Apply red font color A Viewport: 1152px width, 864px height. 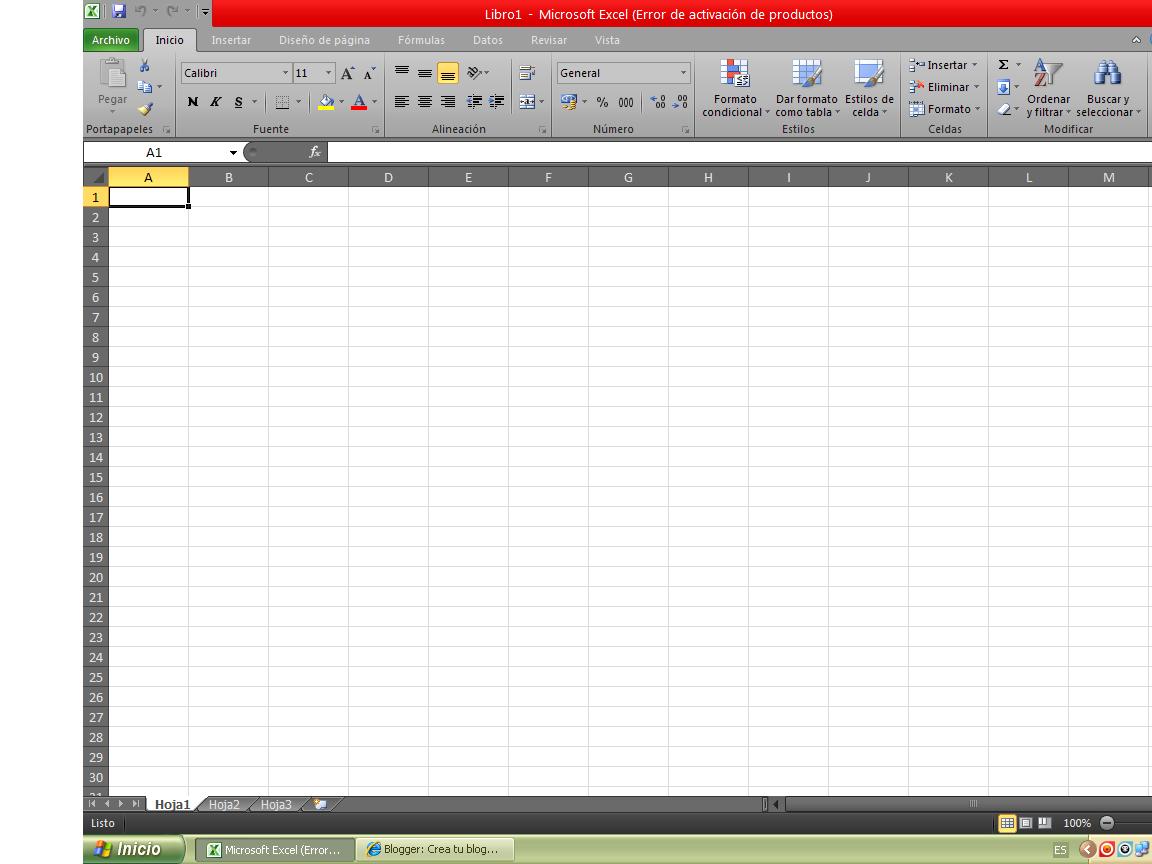click(x=359, y=102)
